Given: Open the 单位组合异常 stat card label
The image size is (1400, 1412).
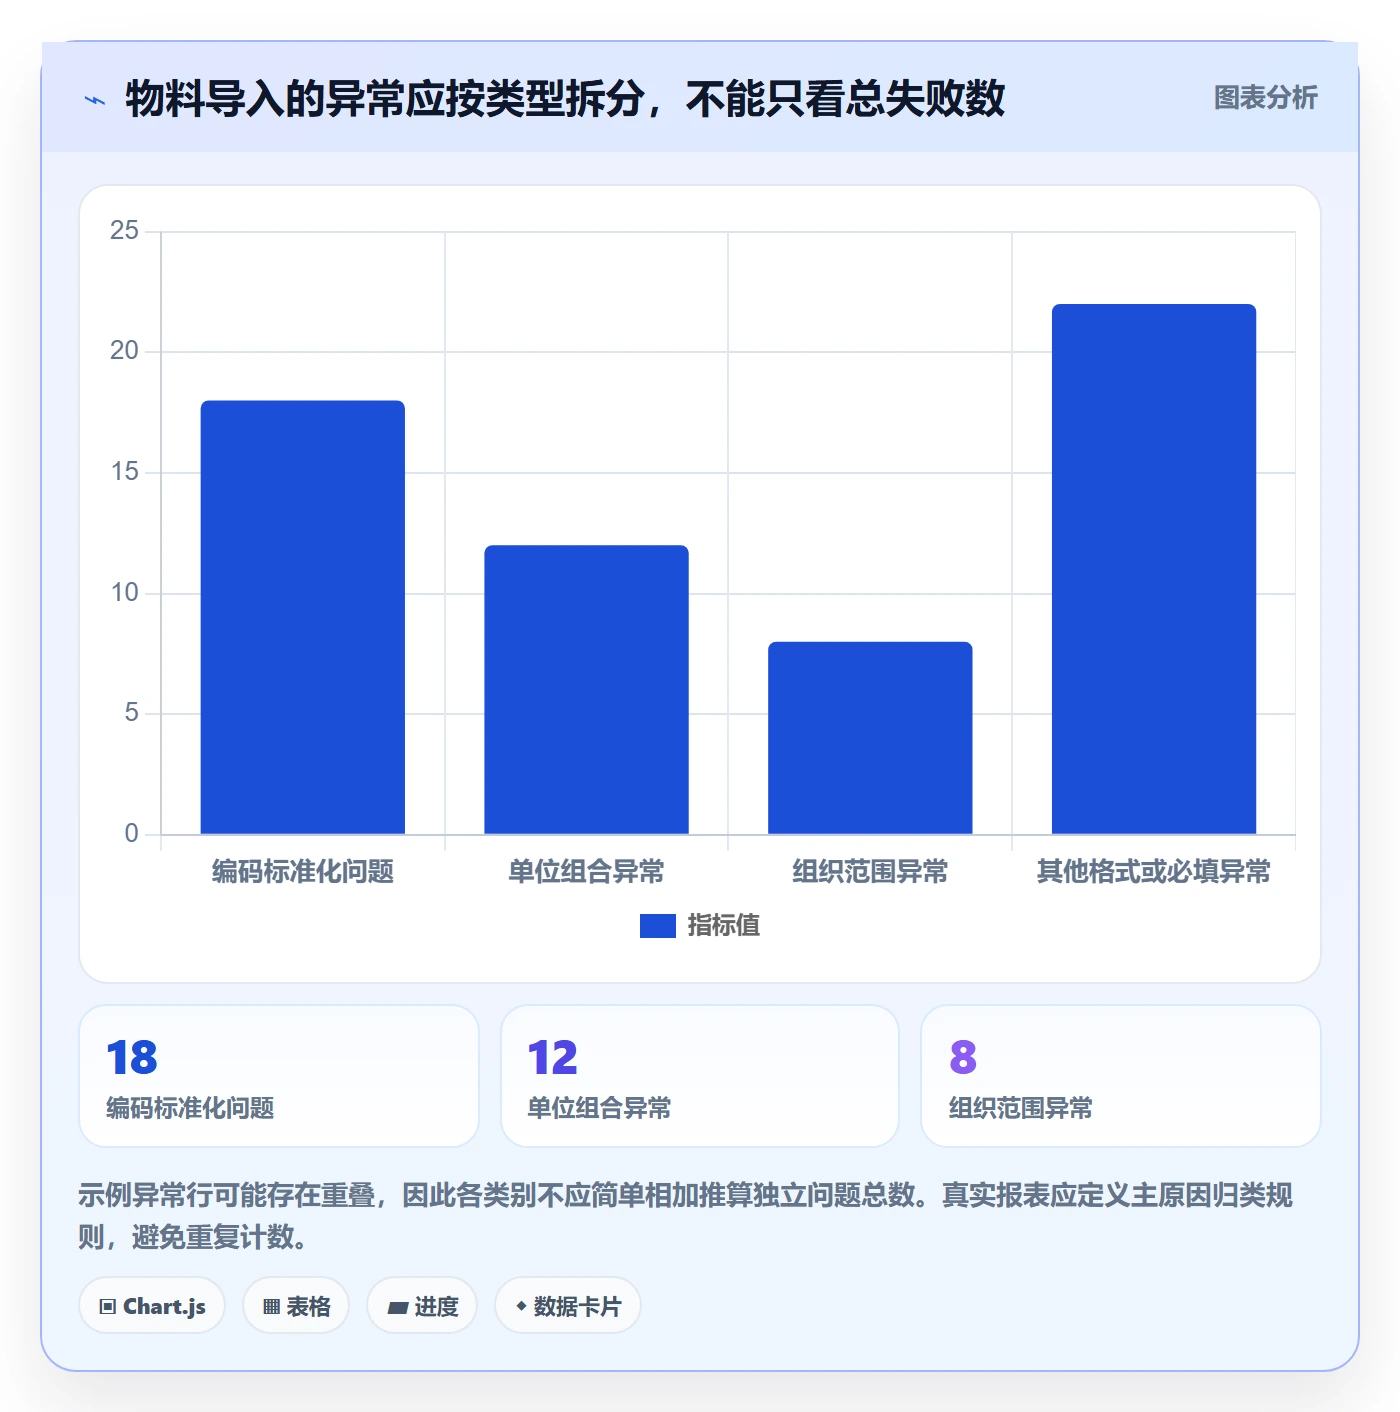Looking at the screenshot, I should pos(599,1108).
